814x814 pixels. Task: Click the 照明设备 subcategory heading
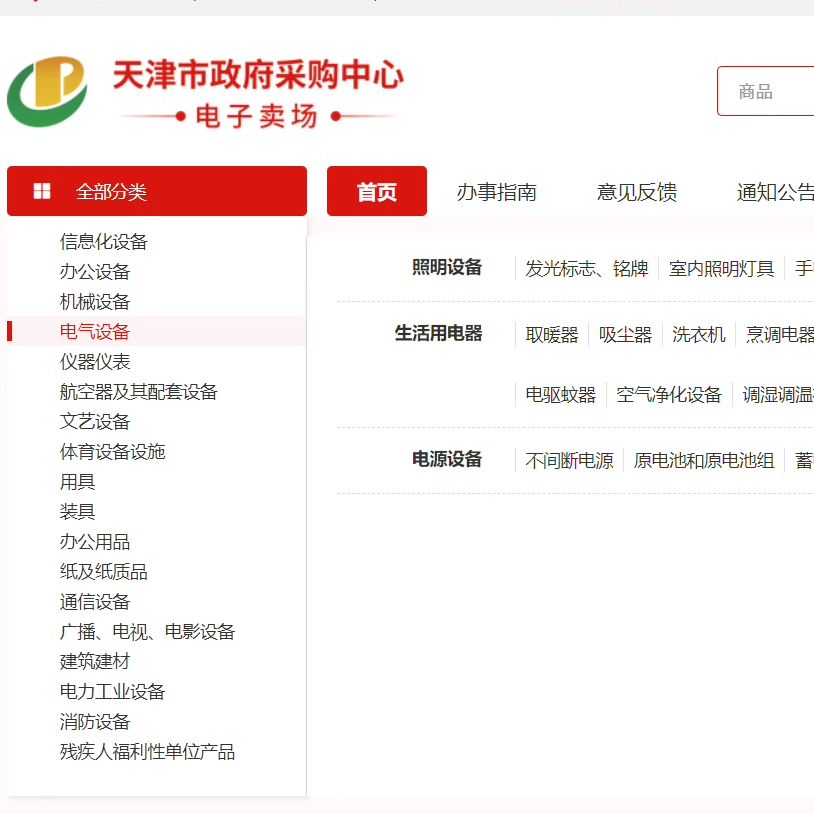pos(447,267)
